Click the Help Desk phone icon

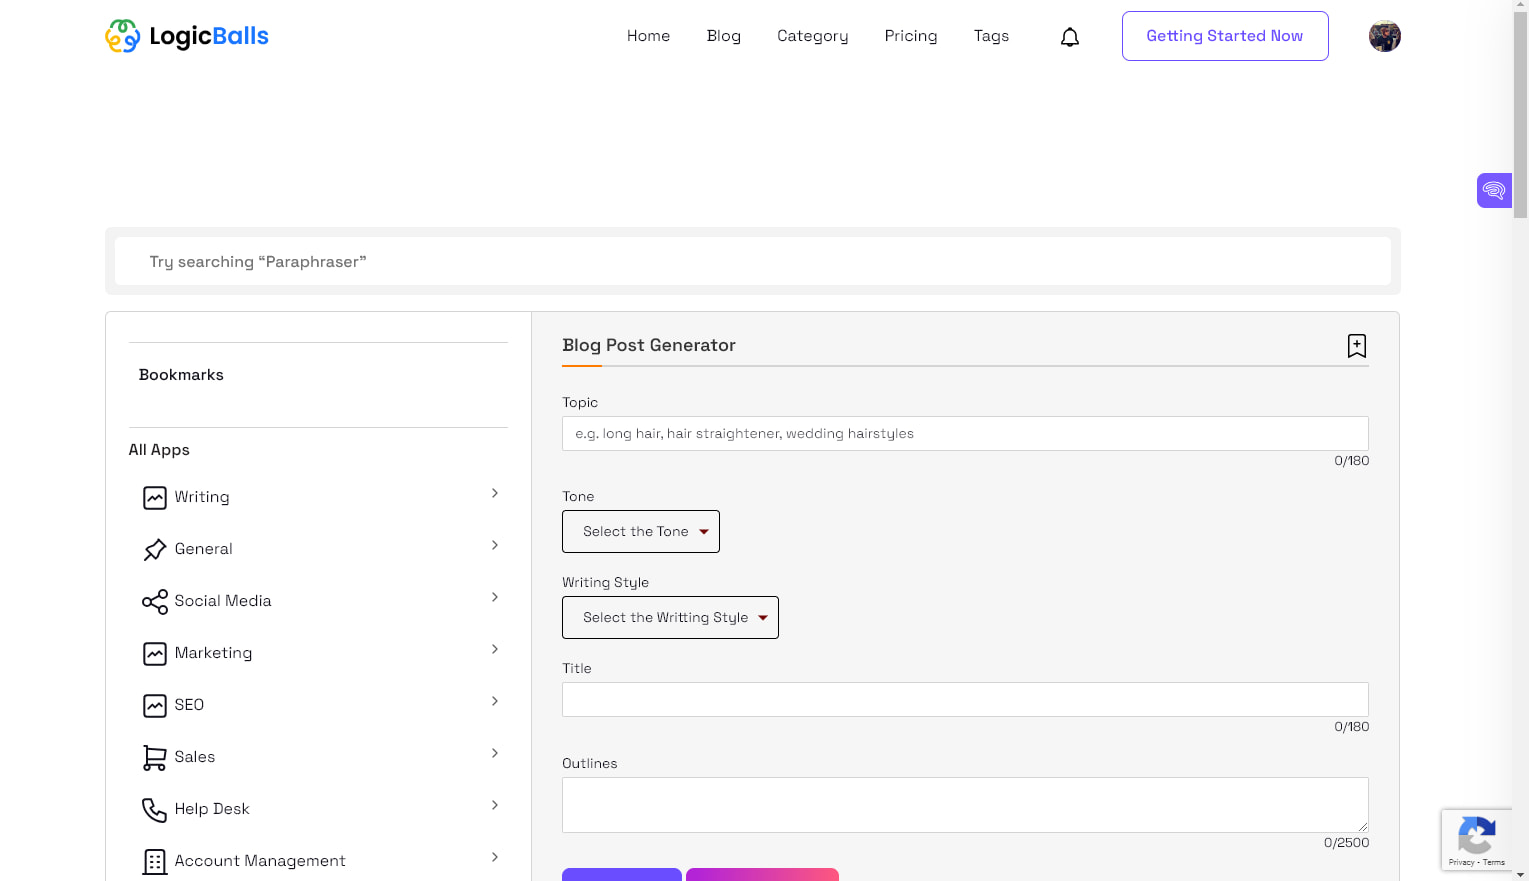tap(154, 808)
